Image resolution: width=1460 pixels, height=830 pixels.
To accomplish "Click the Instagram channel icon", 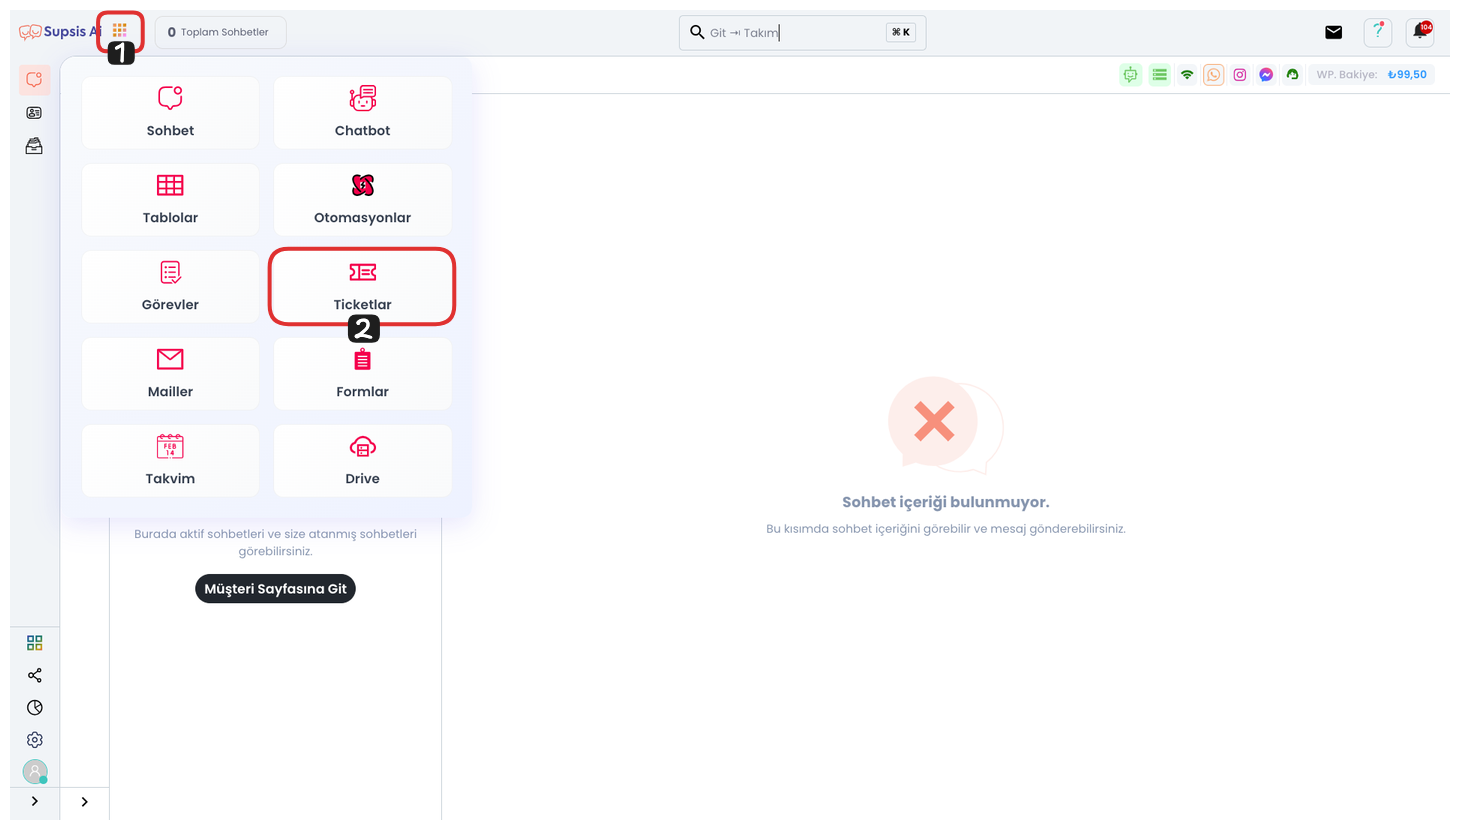I will [1240, 75].
